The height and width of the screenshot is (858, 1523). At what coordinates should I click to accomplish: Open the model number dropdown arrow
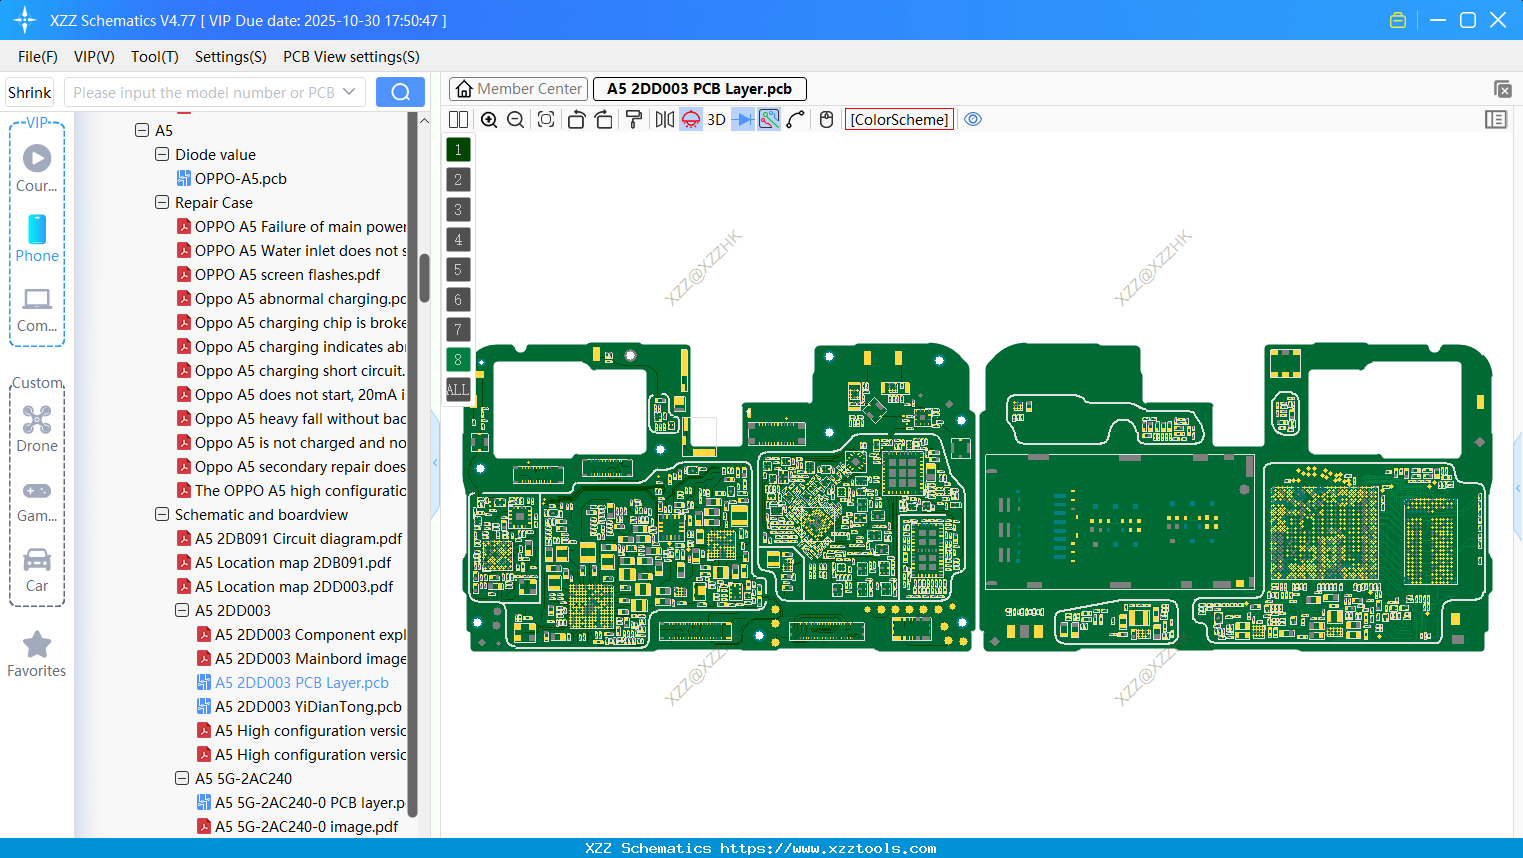coord(349,92)
